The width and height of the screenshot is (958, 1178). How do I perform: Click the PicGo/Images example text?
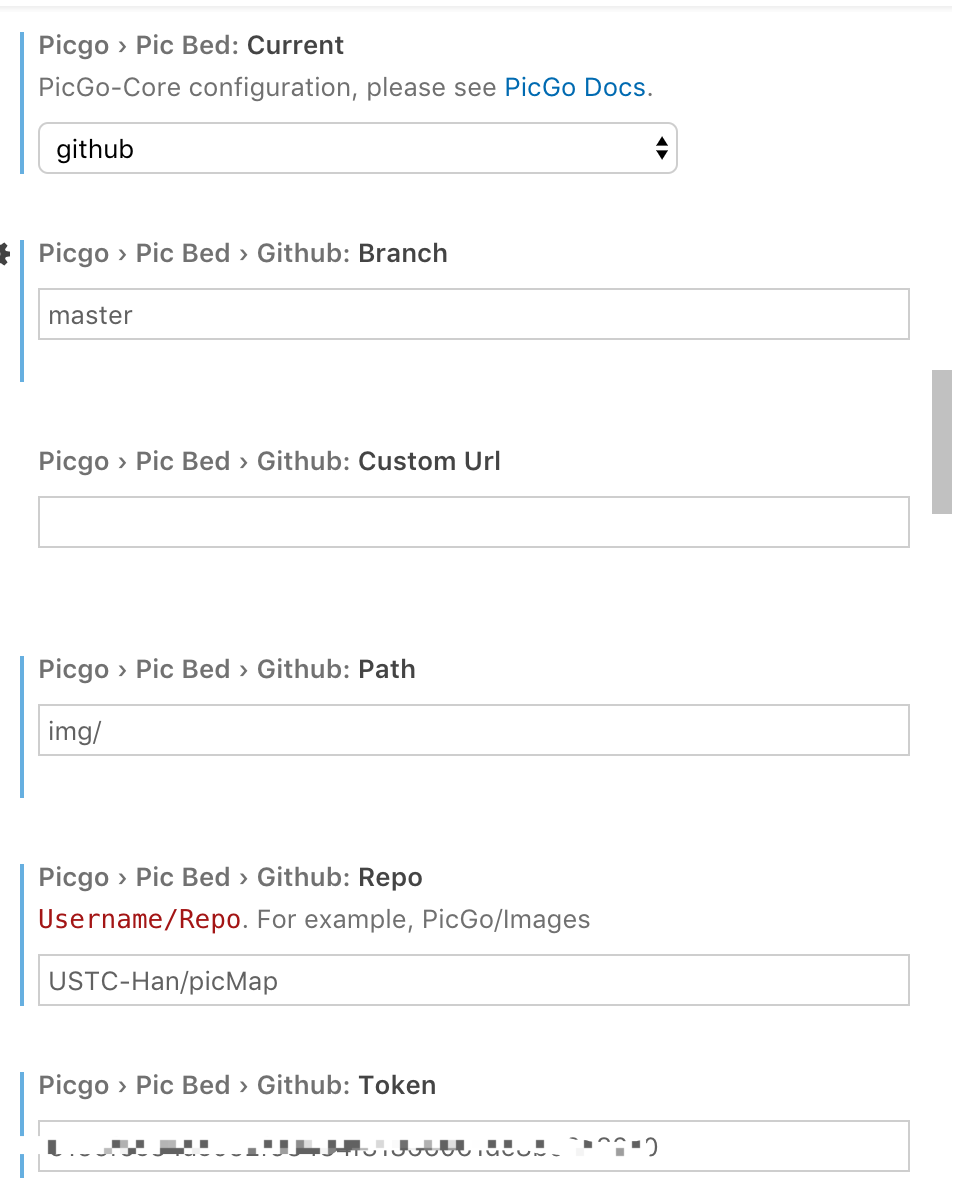point(506,920)
